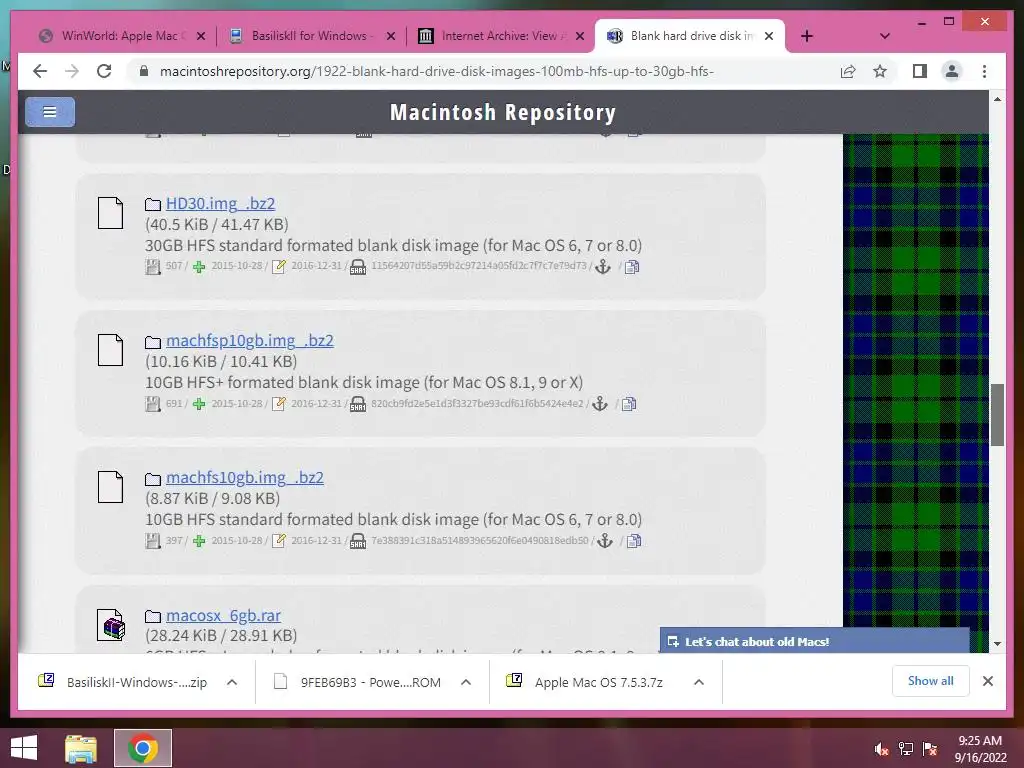This screenshot has width=1024, height=768.
Task: Close the downloads bar
Action: pyautogui.click(x=987, y=681)
